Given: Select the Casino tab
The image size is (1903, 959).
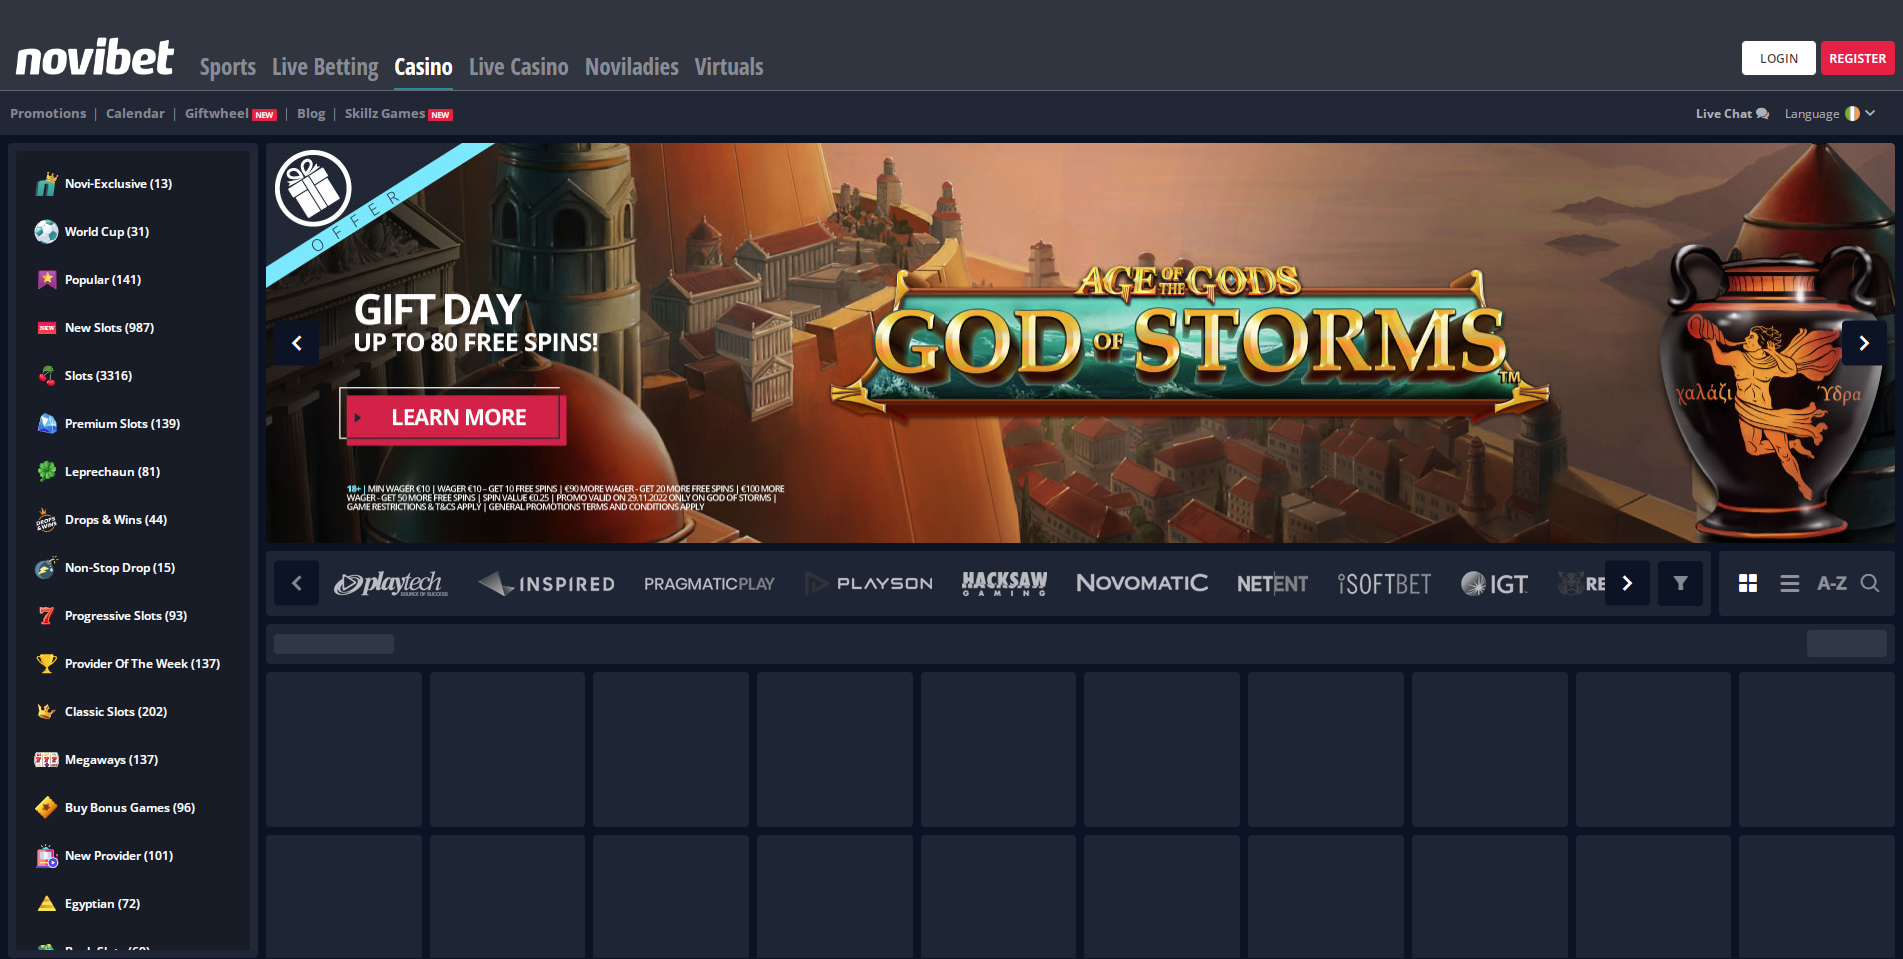Looking at the screenshot, I should (423, 67).
